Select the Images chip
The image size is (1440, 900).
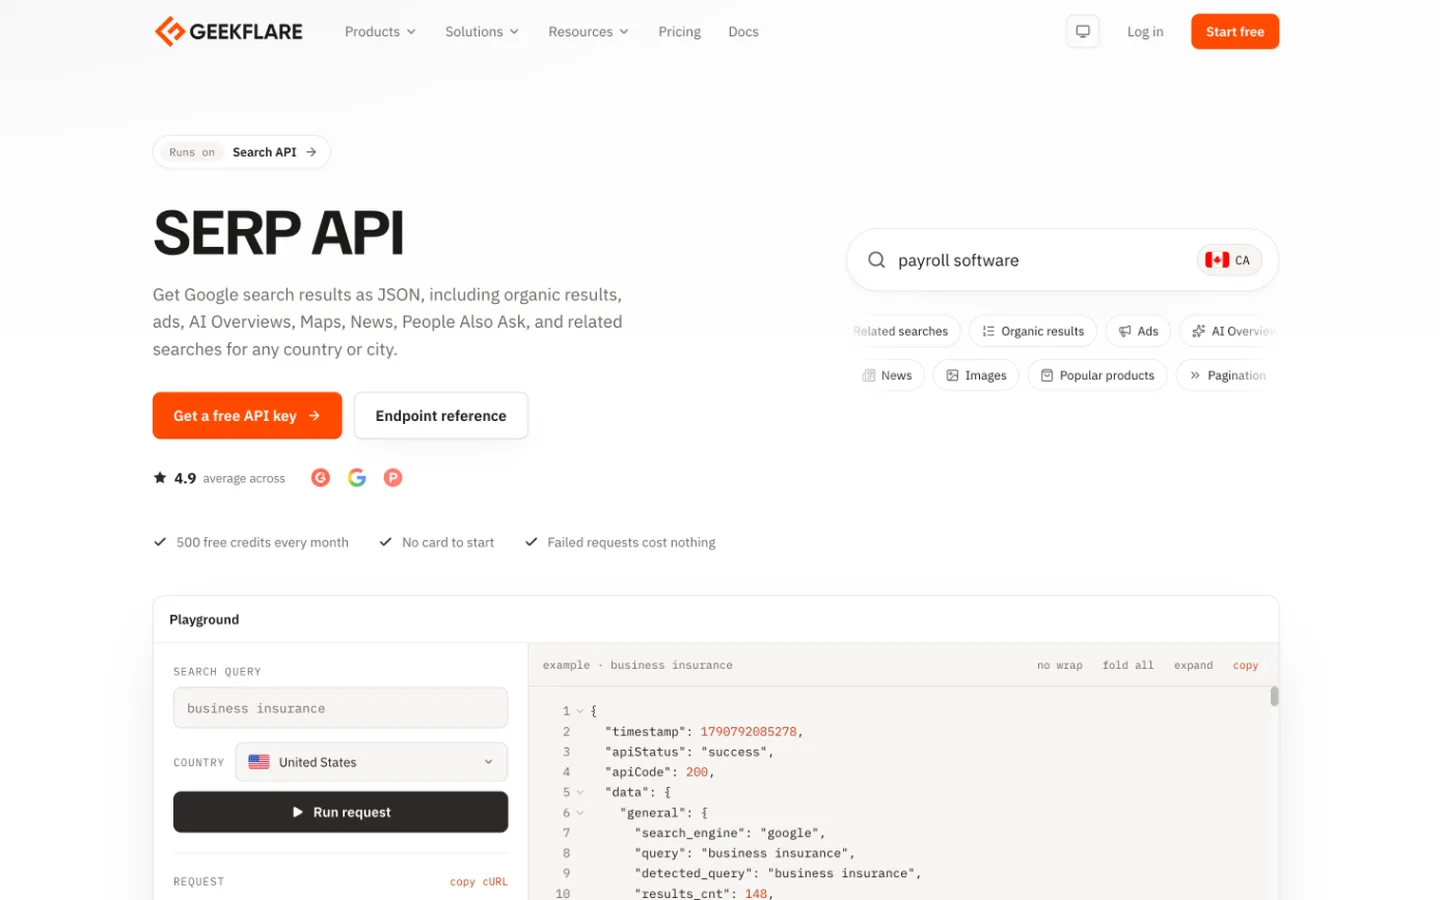click(976, 375)
